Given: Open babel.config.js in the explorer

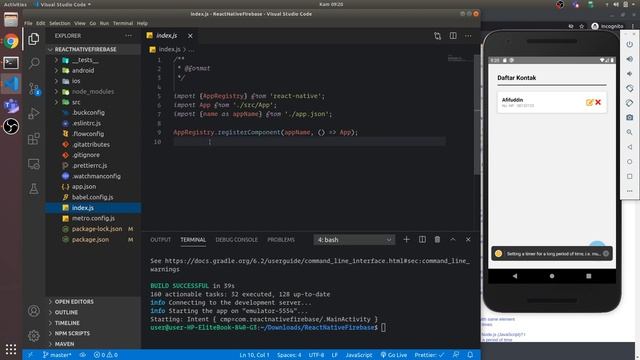Looking at the screenshot, I should point(93,197).
